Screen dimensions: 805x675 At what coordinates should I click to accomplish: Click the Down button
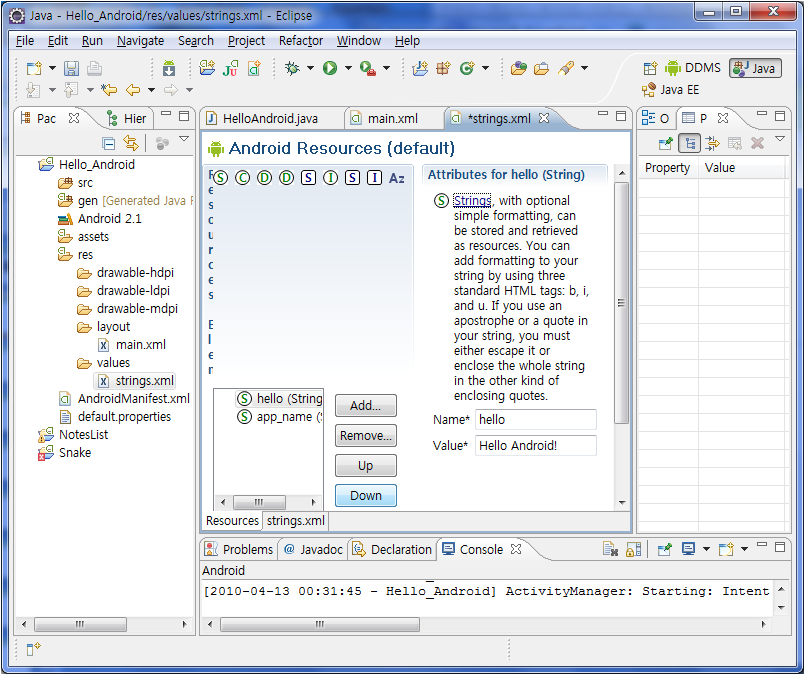click(366, 495)
